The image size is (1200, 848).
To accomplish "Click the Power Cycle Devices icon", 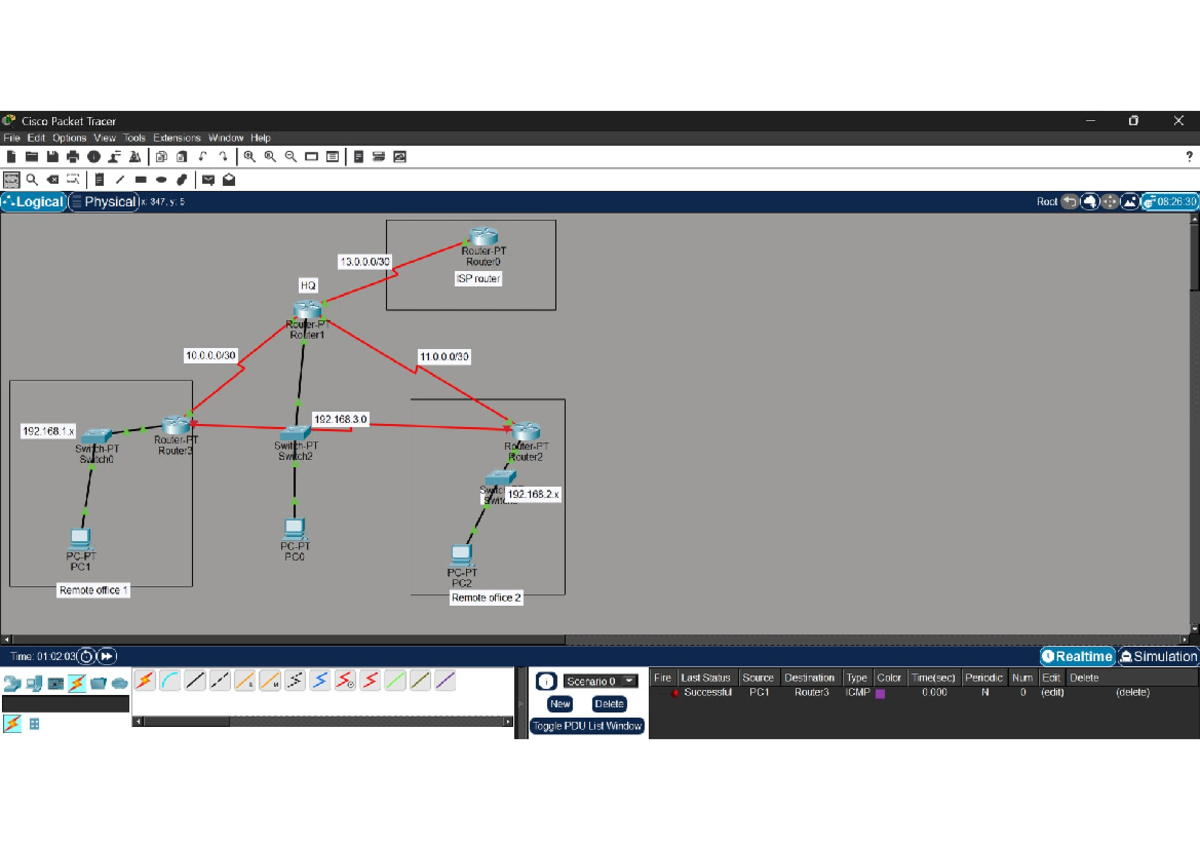I will [86, 657].
